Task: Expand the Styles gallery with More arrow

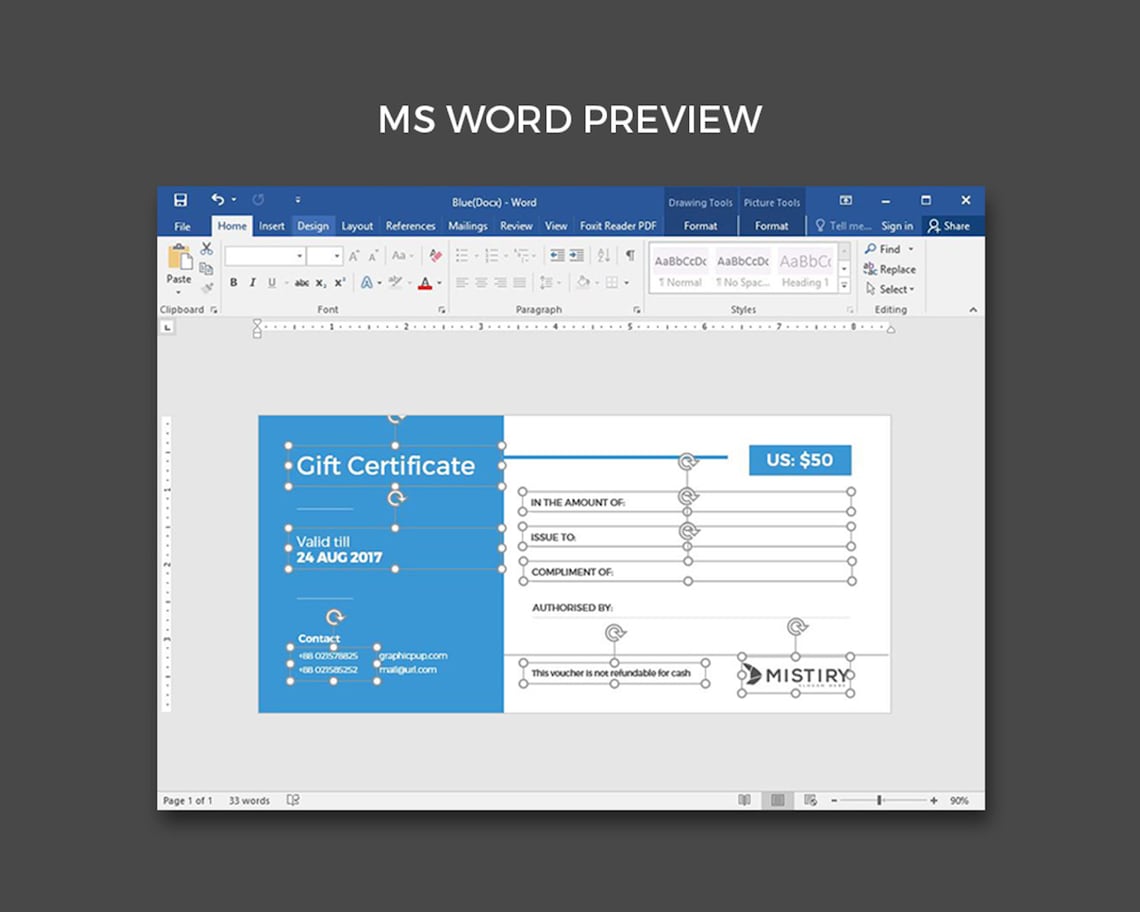Action: [843, 286]
